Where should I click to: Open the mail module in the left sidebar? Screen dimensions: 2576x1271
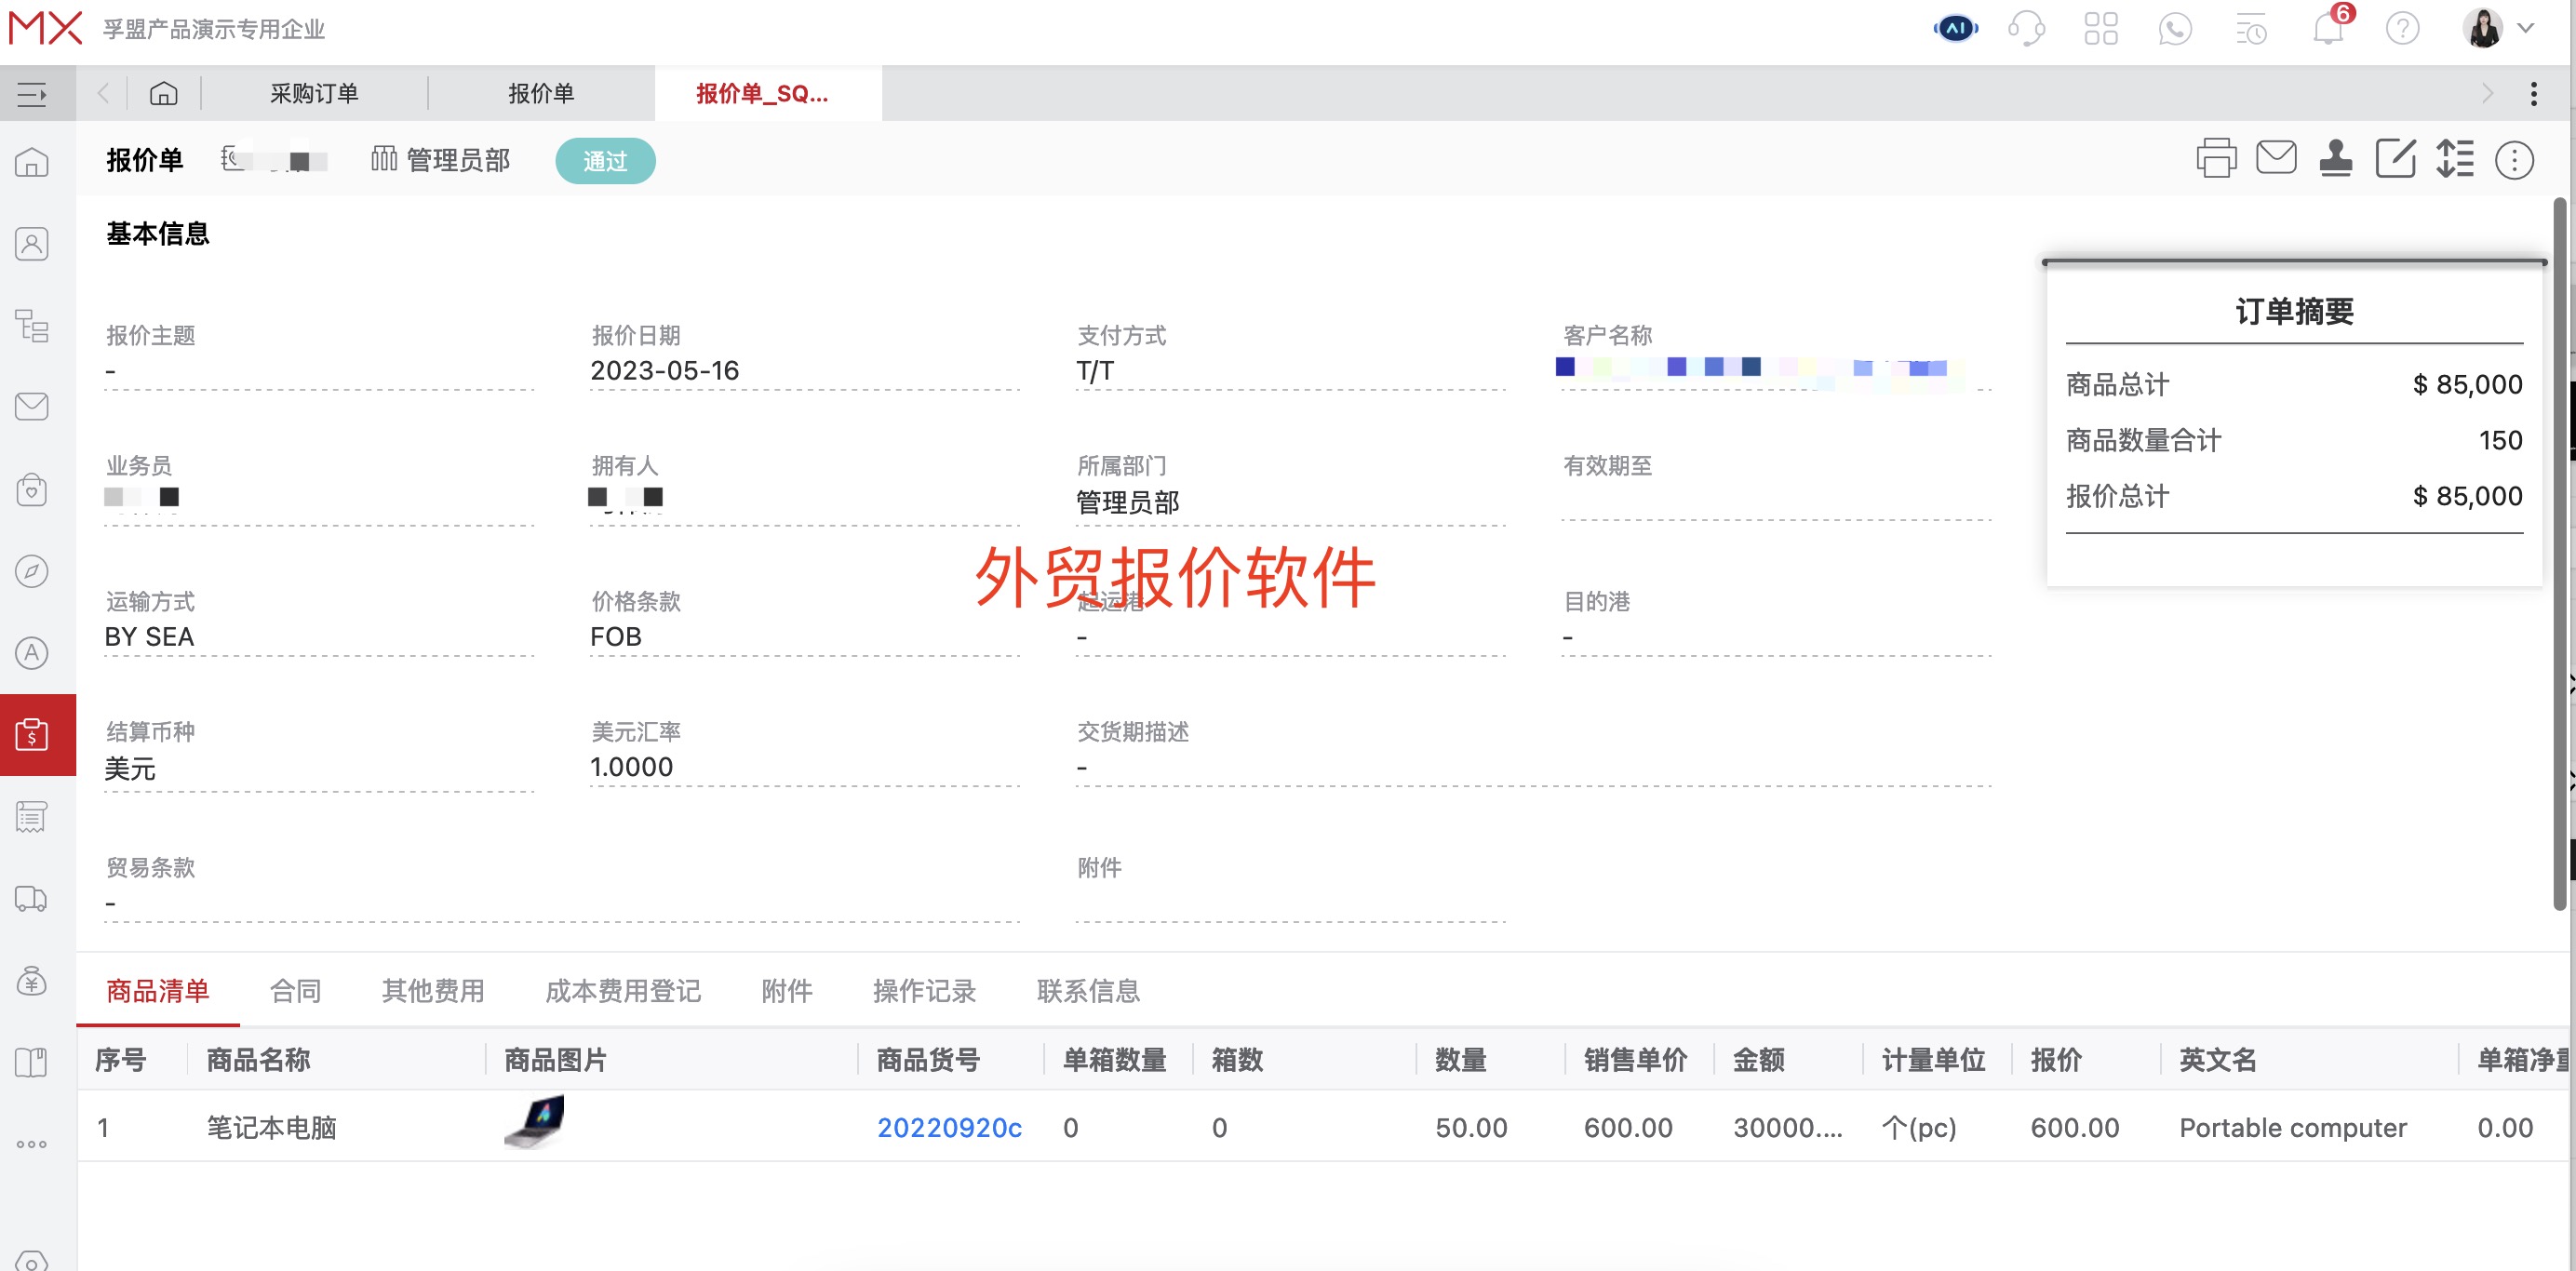[x=32, y=406]
